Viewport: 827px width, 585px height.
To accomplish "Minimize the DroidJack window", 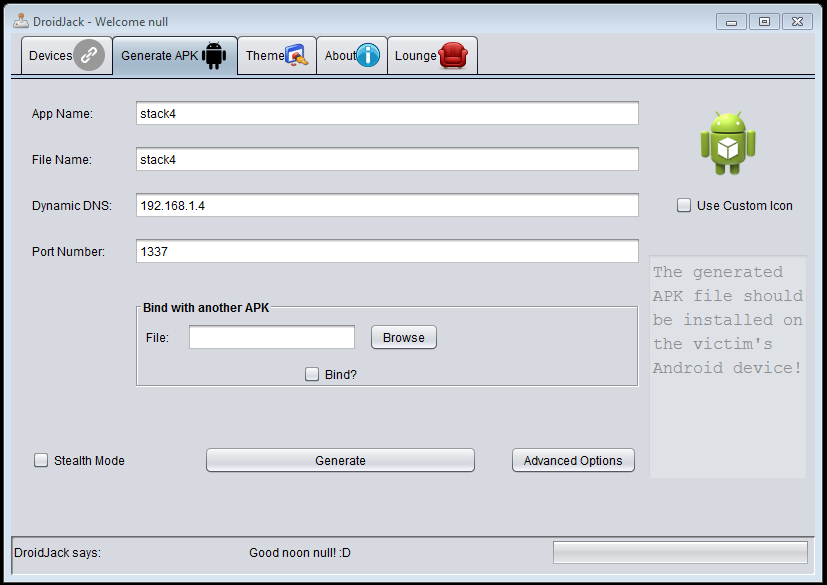I will (x=731, y=22).
